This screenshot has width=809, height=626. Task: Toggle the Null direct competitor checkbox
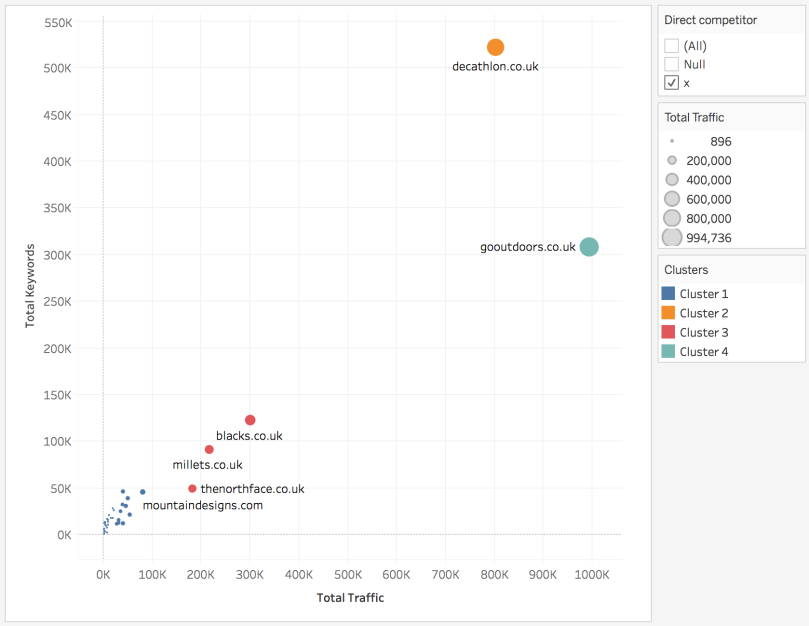coord(671,64)
